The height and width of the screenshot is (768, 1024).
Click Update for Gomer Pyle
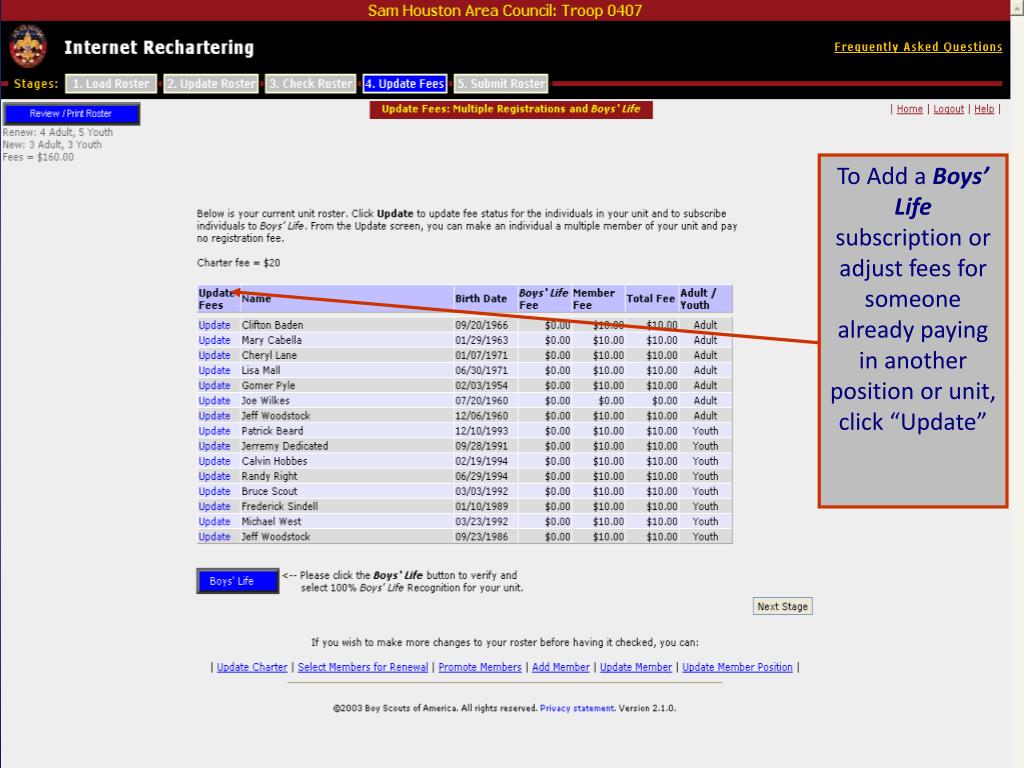tap(214, 385)
